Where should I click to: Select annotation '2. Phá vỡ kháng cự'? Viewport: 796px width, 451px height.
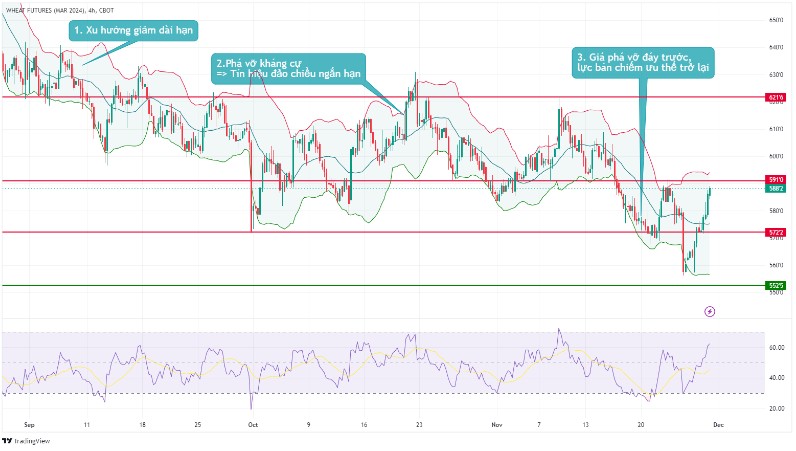coord(290,68)
